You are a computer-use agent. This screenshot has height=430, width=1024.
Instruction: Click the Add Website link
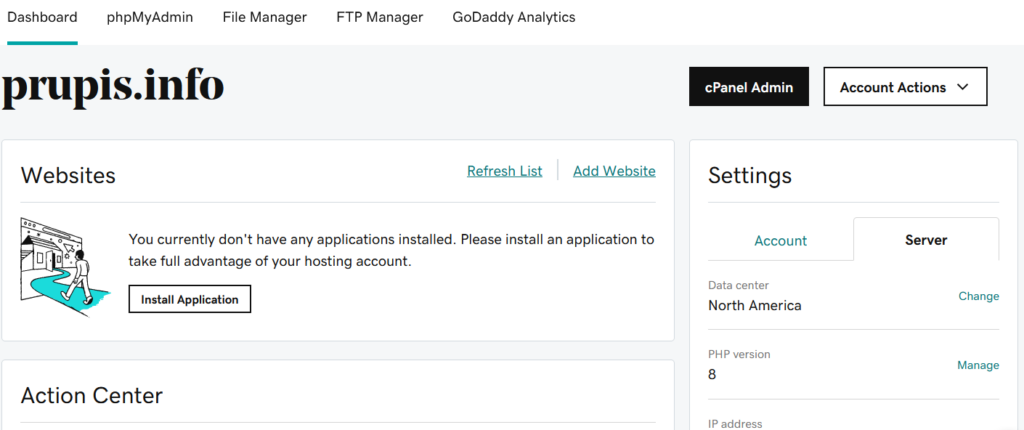[x=615, y=171]
